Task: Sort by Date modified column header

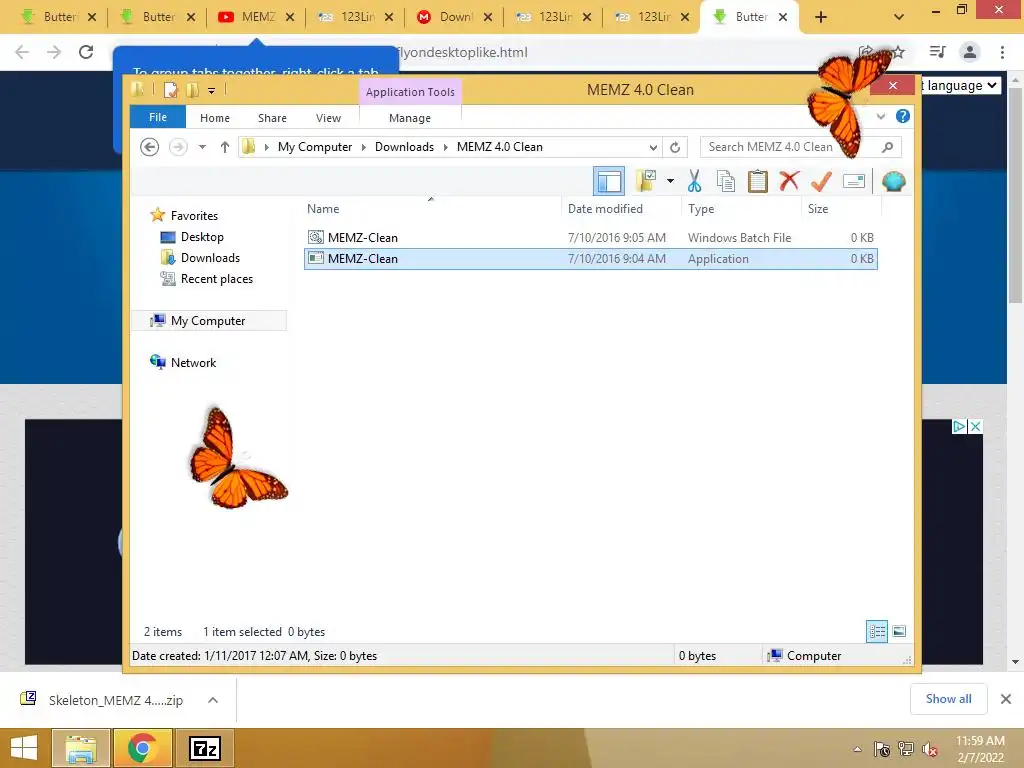Action: (x=620, y=209)
